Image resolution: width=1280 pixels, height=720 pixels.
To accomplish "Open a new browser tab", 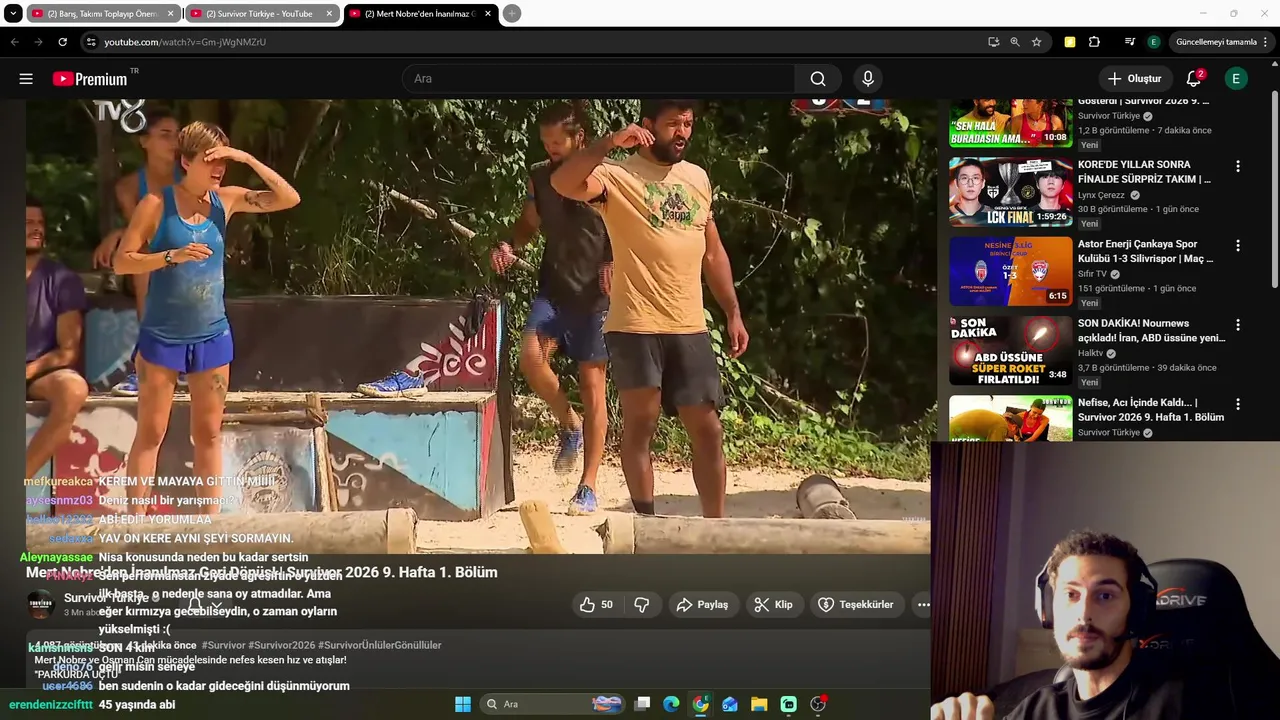I will 511,13.
